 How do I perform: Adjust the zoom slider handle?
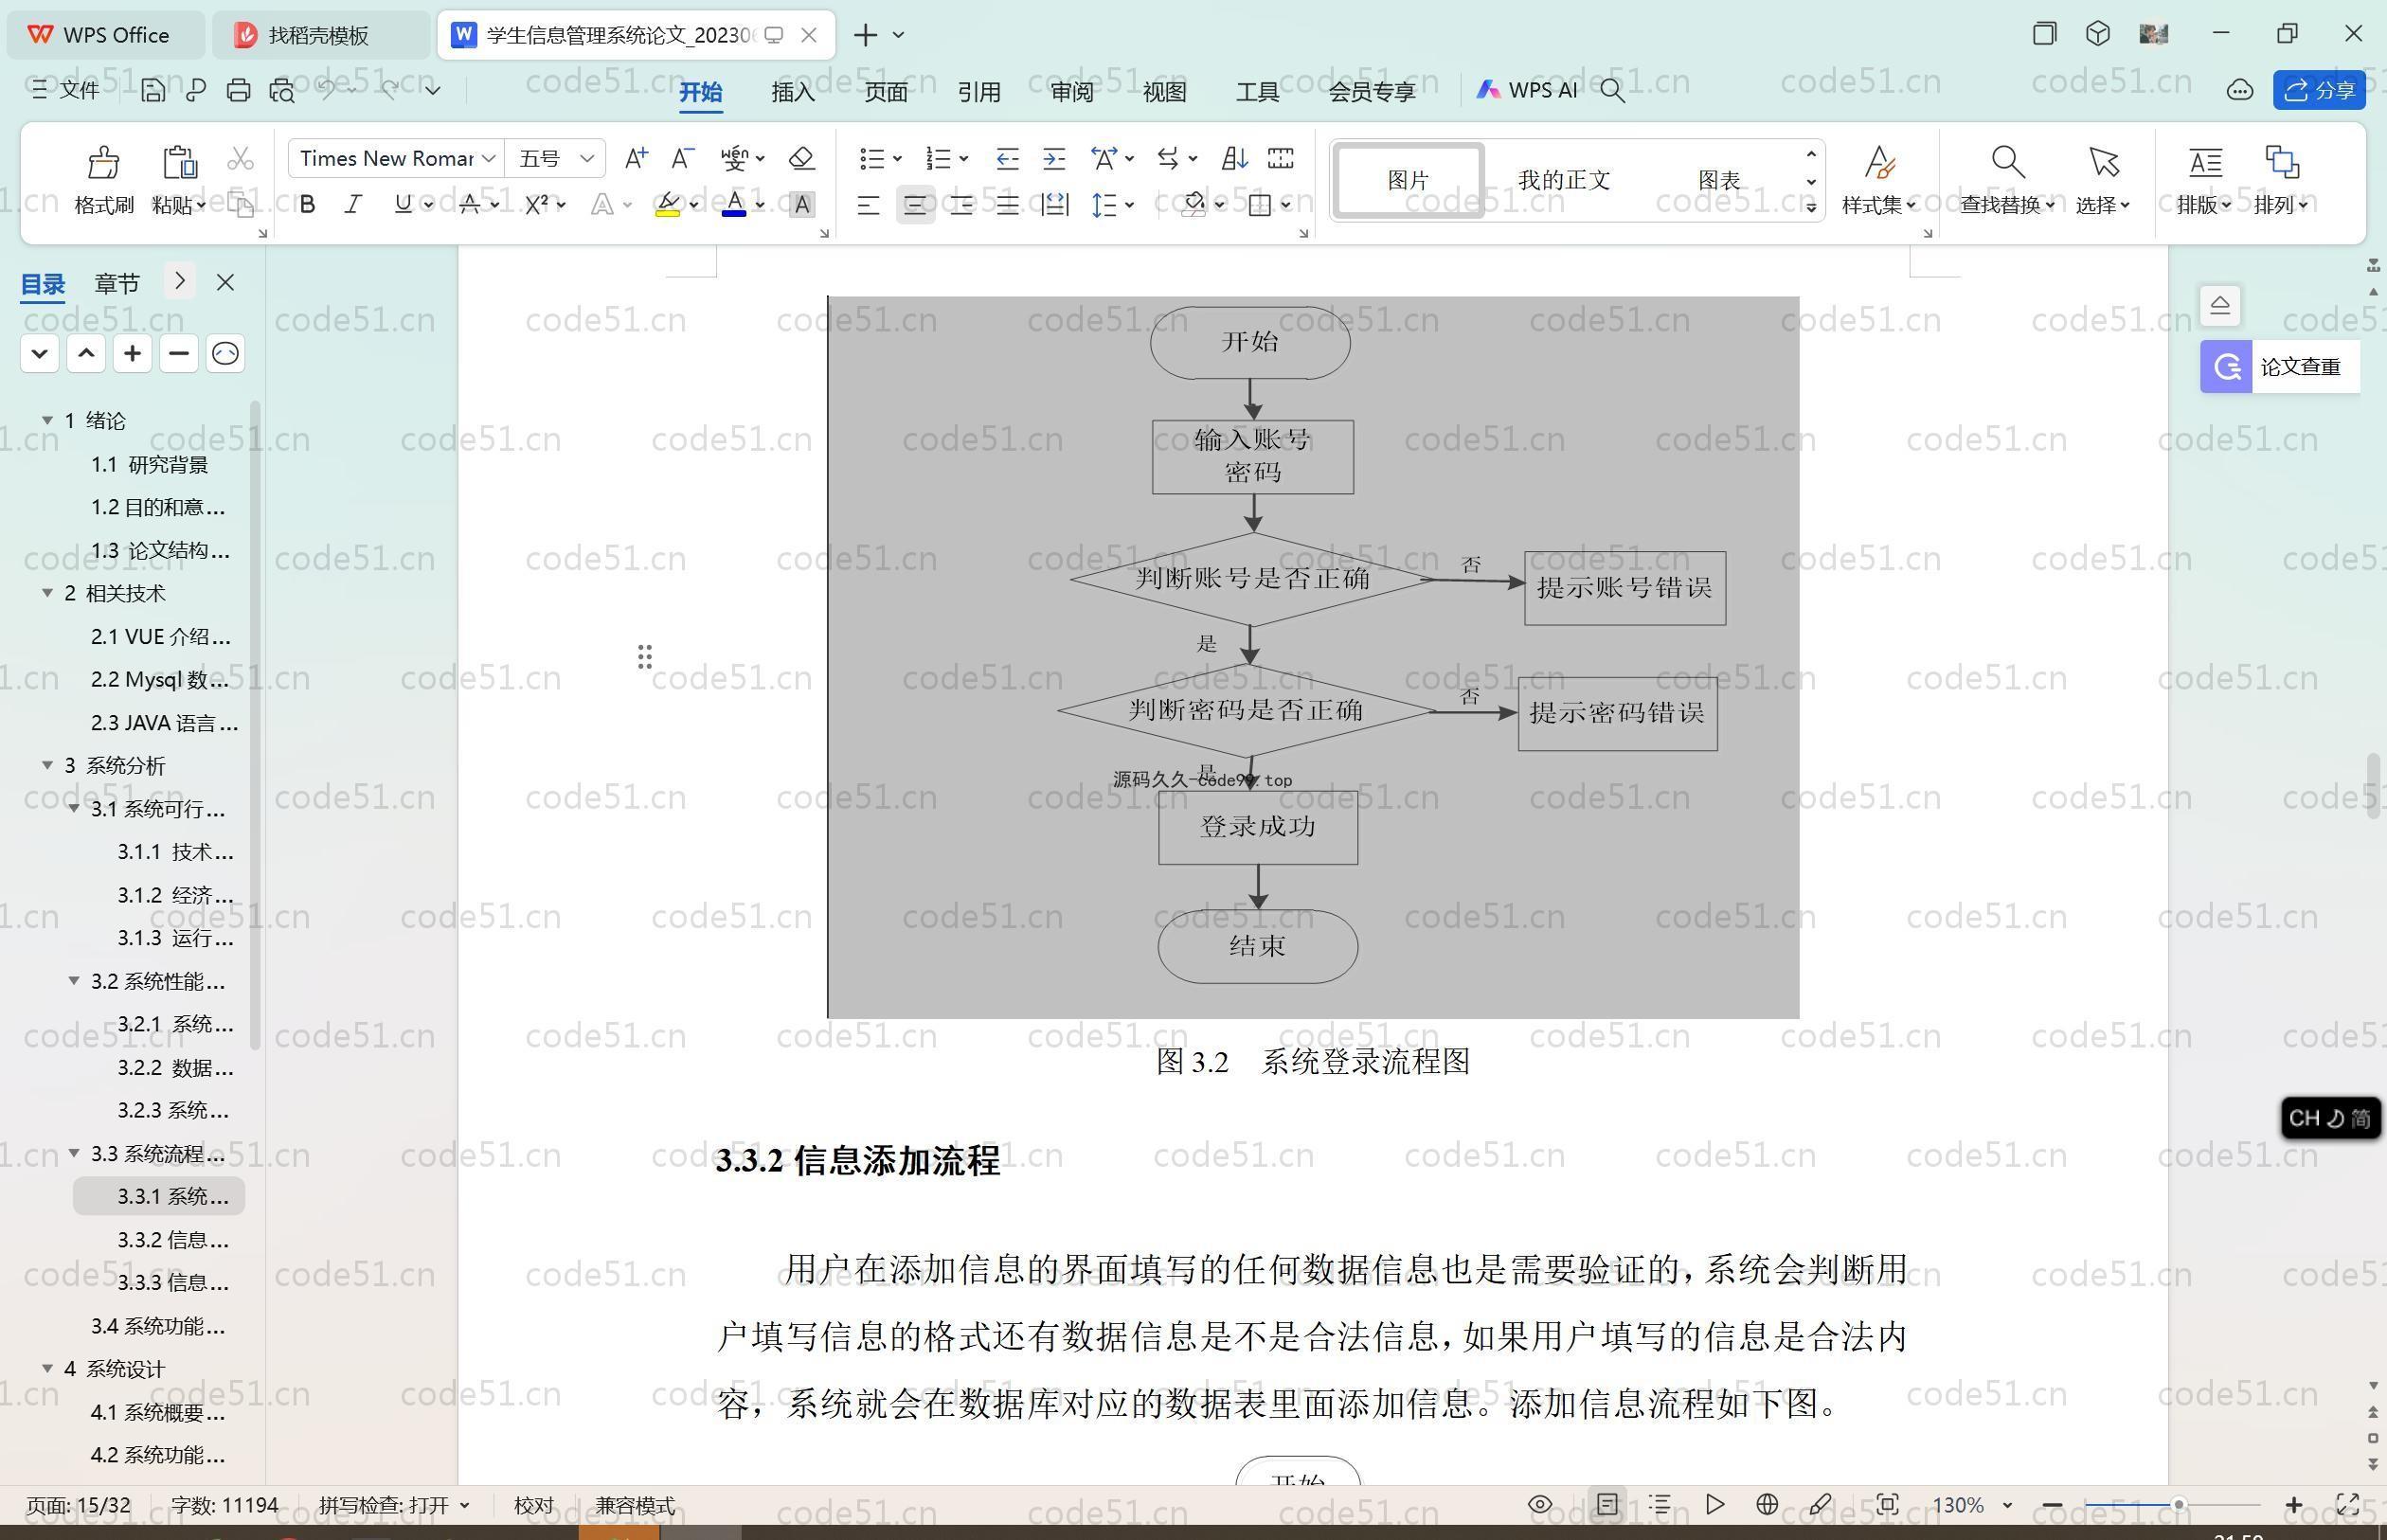click(x=2178, y=1504)
